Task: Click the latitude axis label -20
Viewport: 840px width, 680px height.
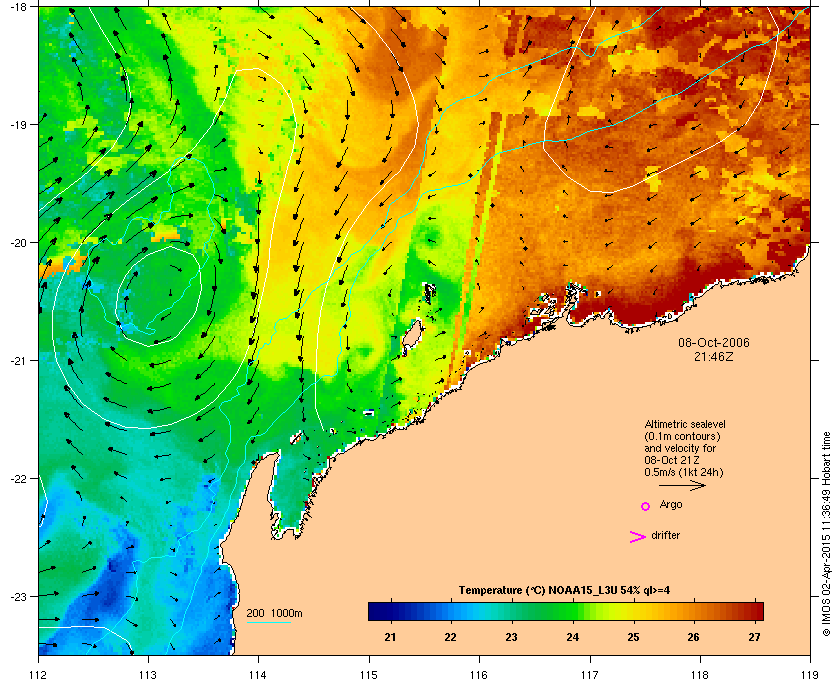Action: (18, 242)
